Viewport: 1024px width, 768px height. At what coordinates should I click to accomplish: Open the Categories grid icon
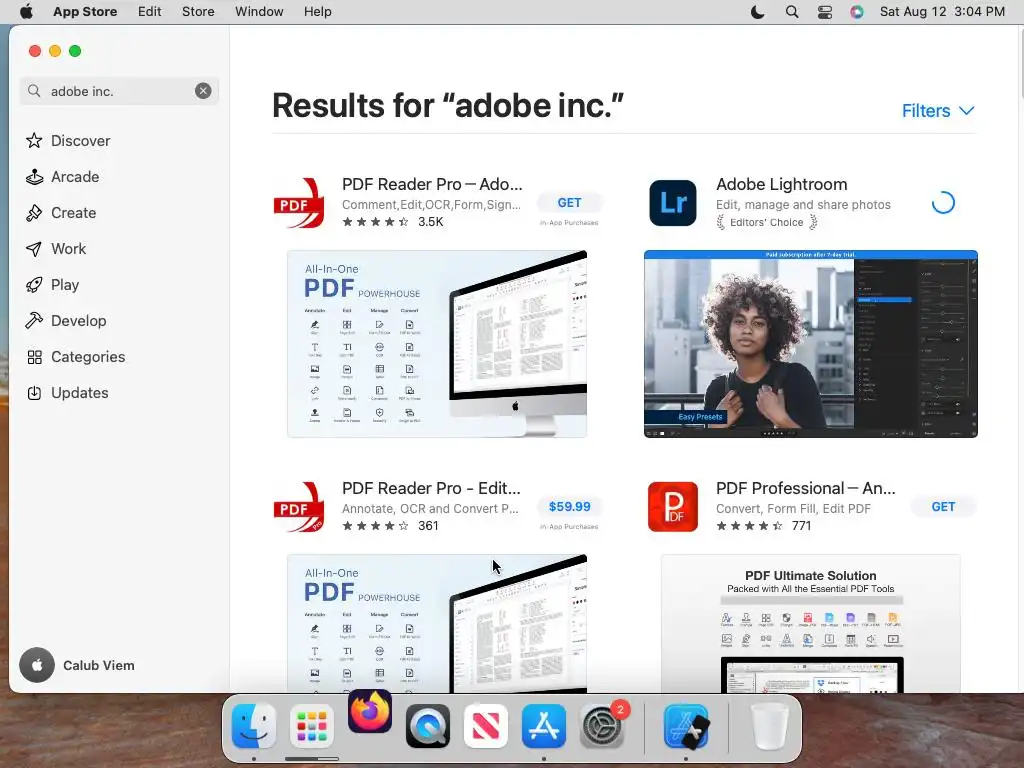point(34,357)
